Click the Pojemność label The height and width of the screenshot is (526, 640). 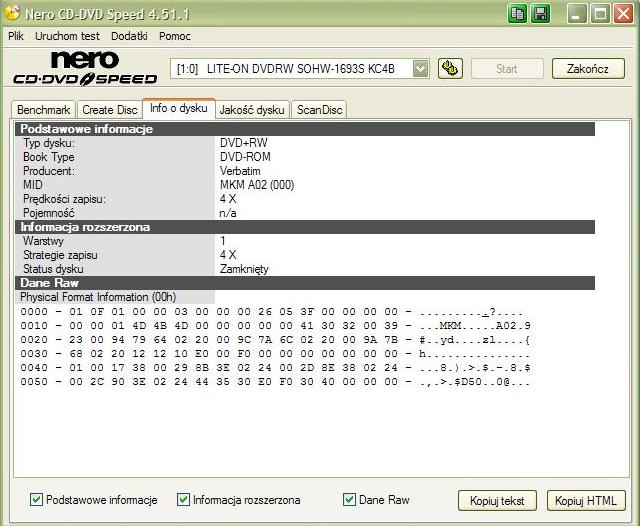49,213
